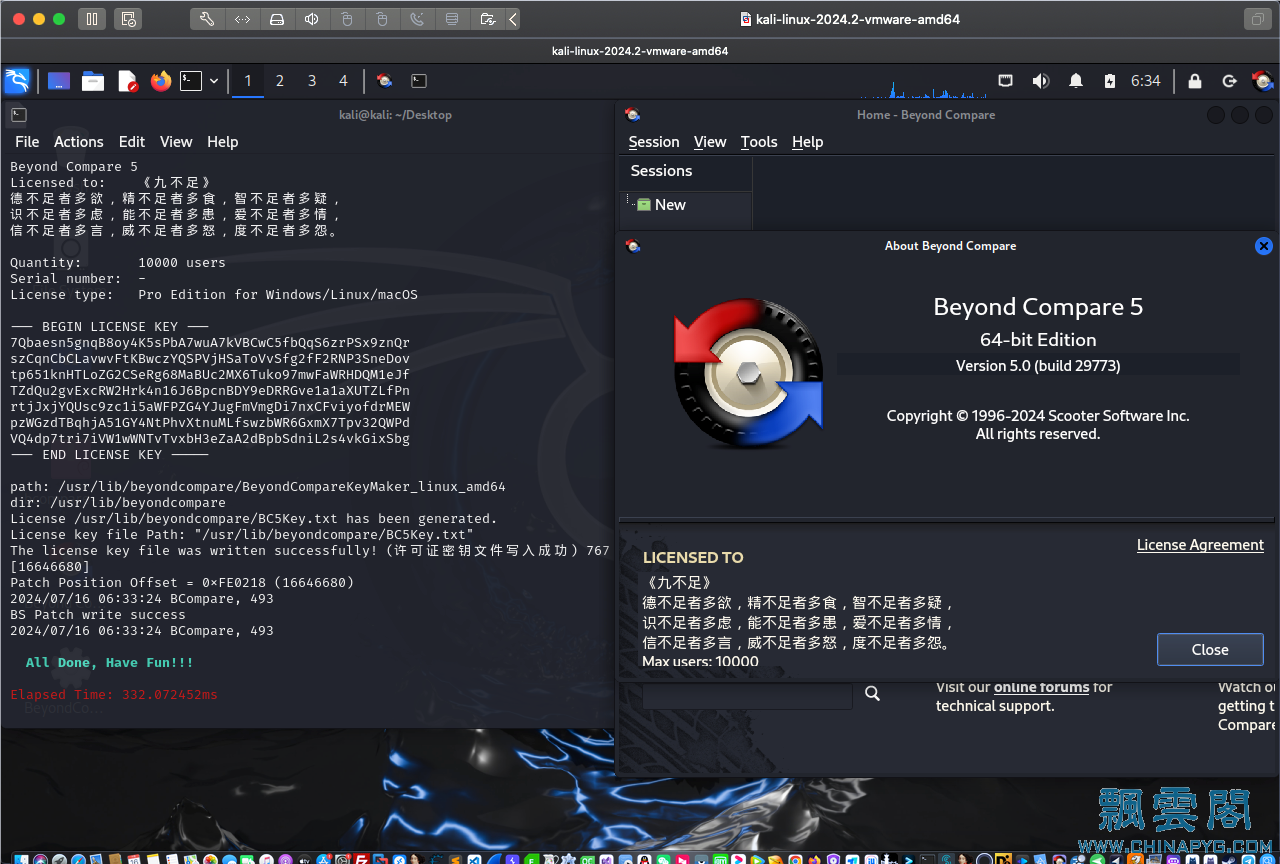Click the VMware sound card speaker icon
This screenshot has width=1280, height=864.
(x=312, y=19)
